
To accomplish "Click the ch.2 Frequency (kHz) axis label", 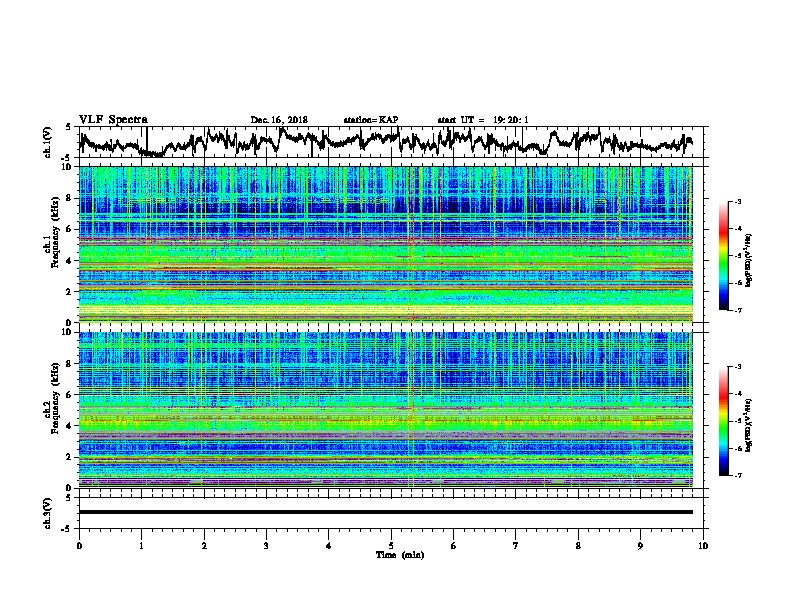I will (51, 398).
